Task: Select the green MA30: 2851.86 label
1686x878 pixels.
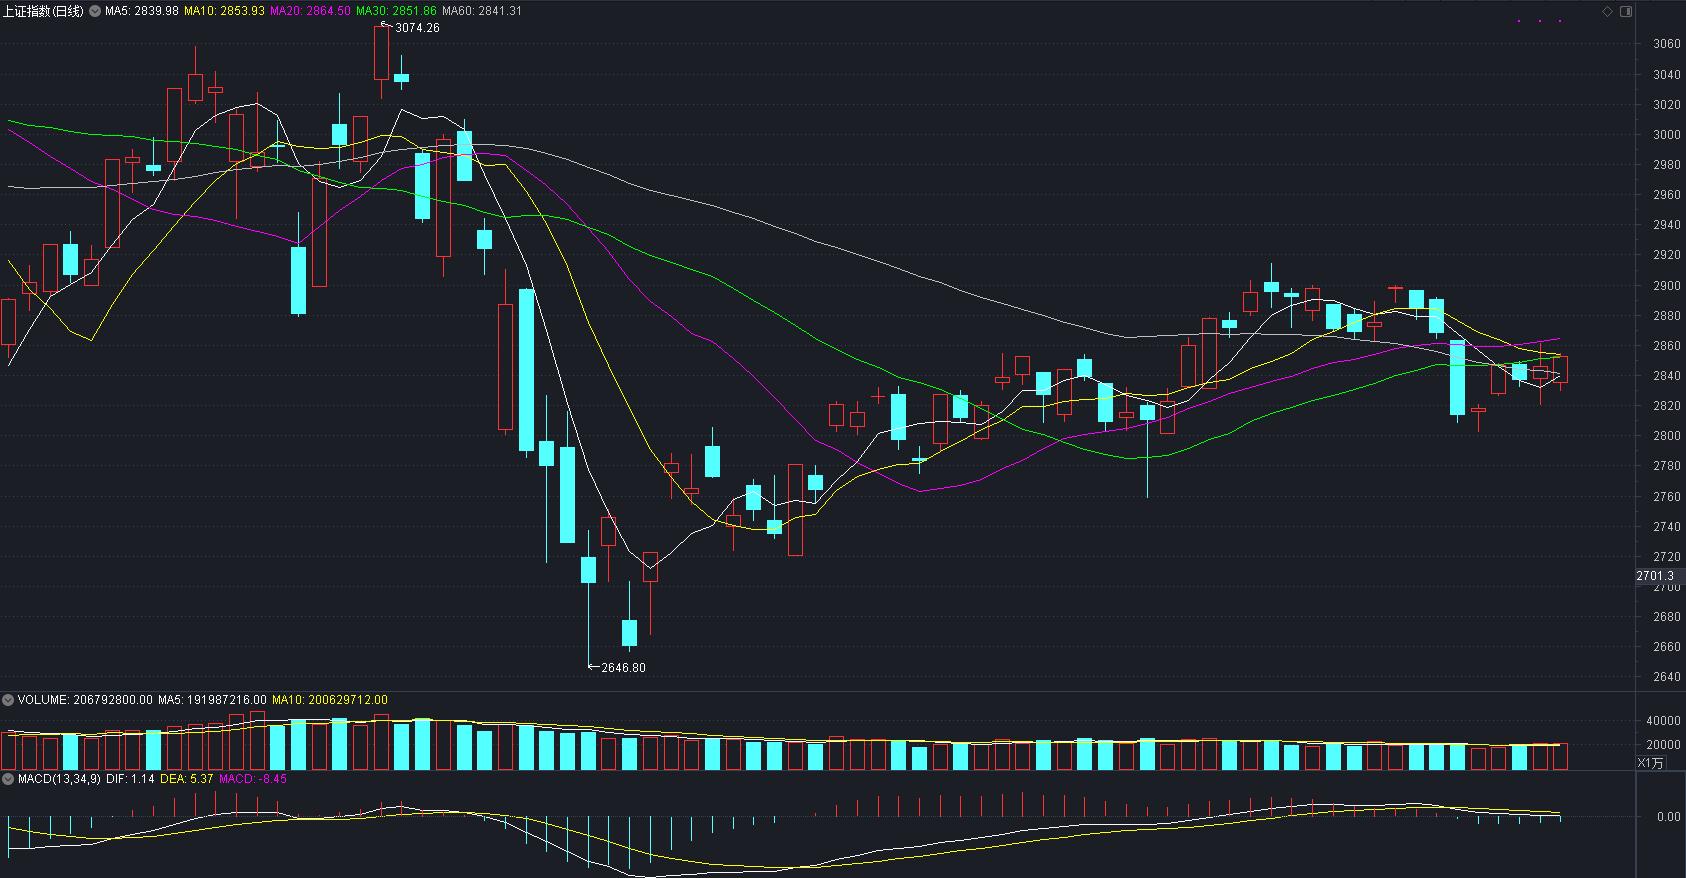Action: pyautogui.click(x=397, y=11)
